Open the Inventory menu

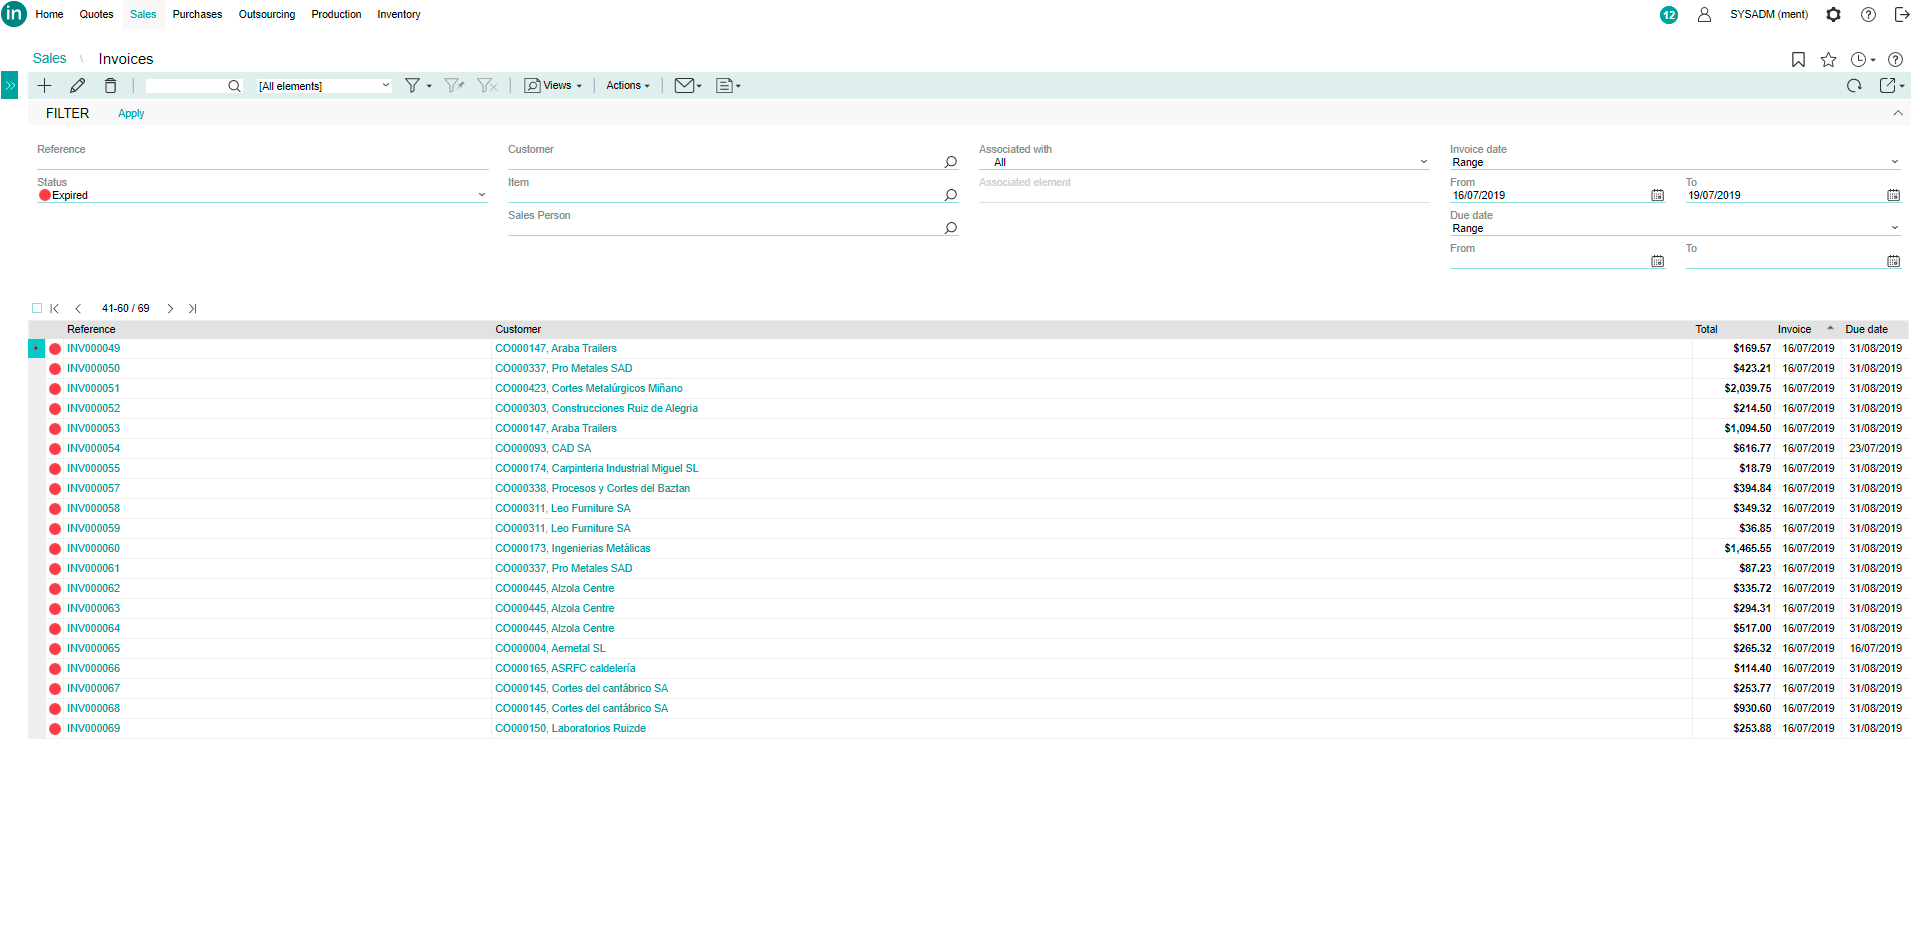click(398, 15)
